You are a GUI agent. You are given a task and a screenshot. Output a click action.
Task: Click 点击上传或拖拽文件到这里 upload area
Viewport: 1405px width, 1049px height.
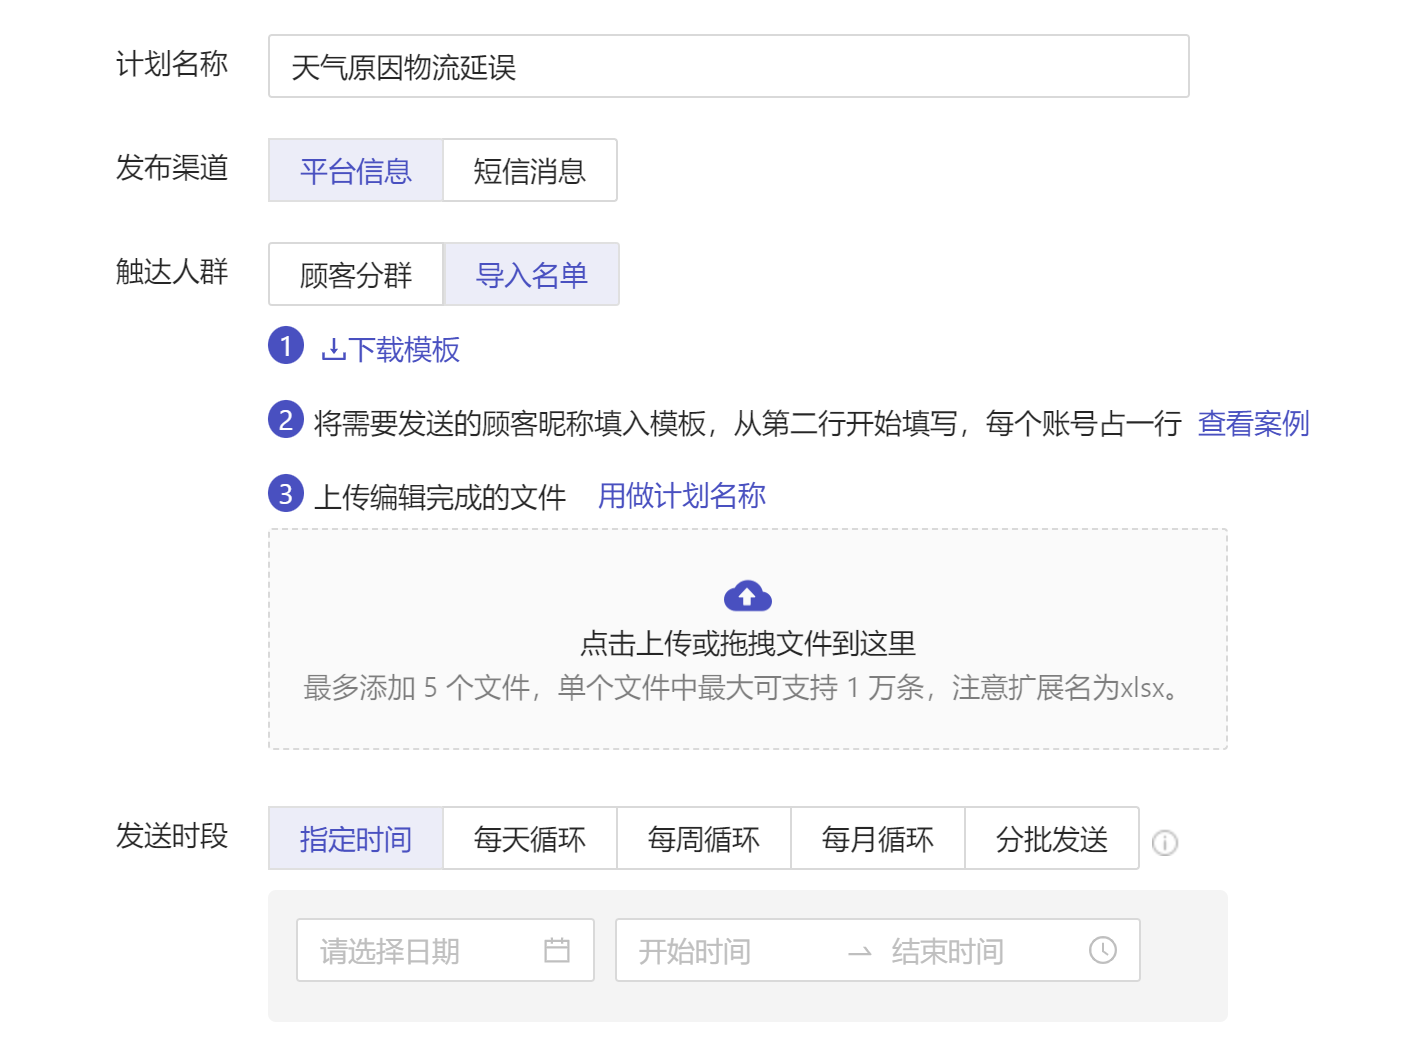[747, 639]
